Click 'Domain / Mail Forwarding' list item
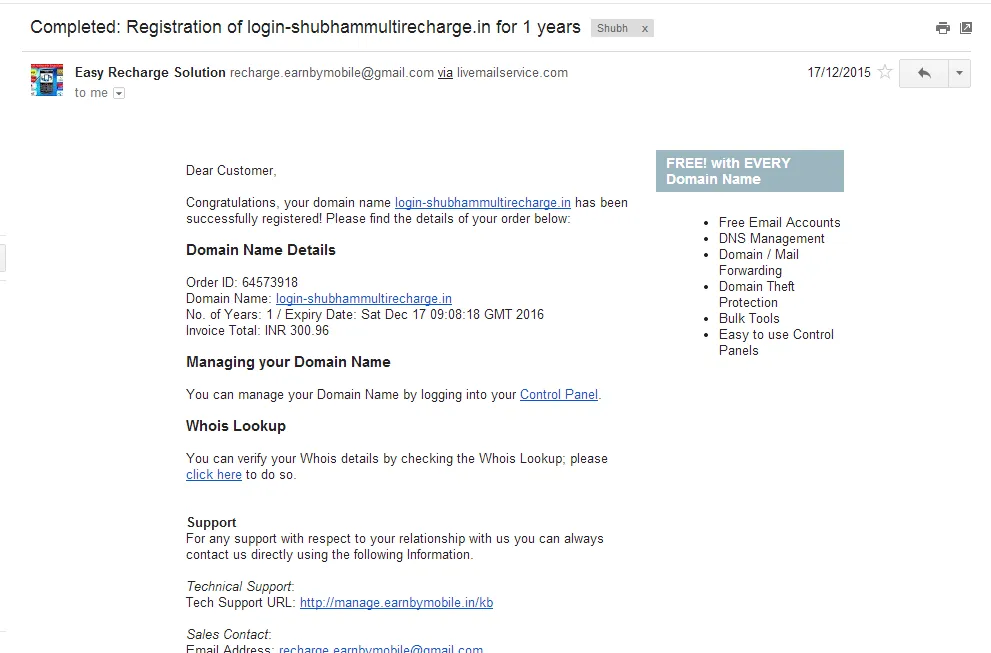Viewport: 991px width, 653px height. [x=758, y=262]
